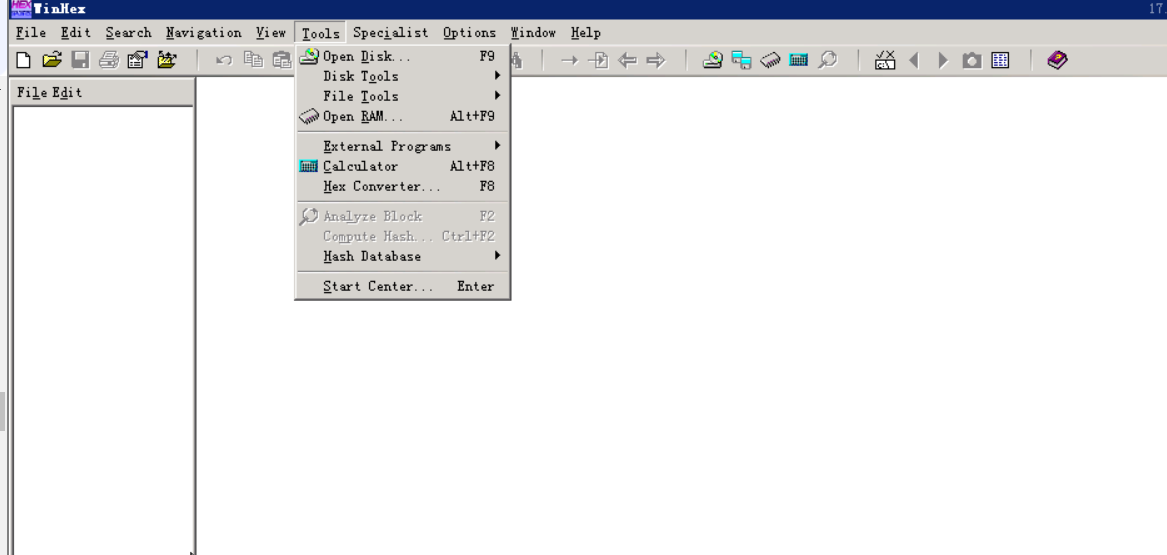This screenshot has height=555, width=1167.
Task: Open the main Edit menu
Action: click(x=76, y=33)
